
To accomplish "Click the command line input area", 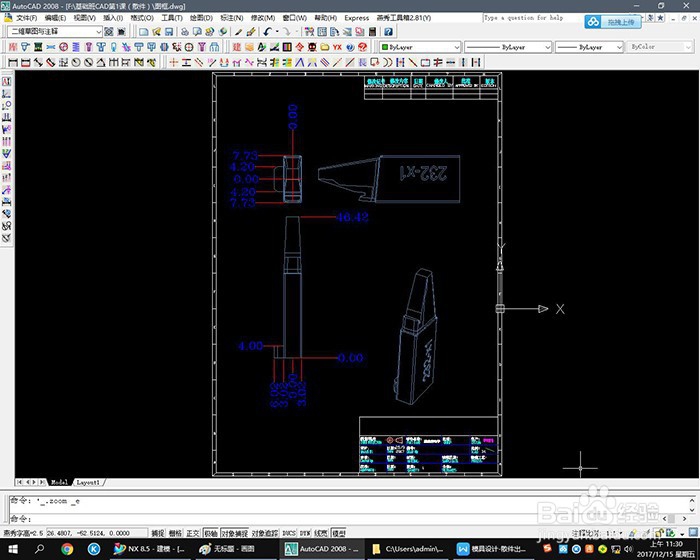I will coord(335,519).
